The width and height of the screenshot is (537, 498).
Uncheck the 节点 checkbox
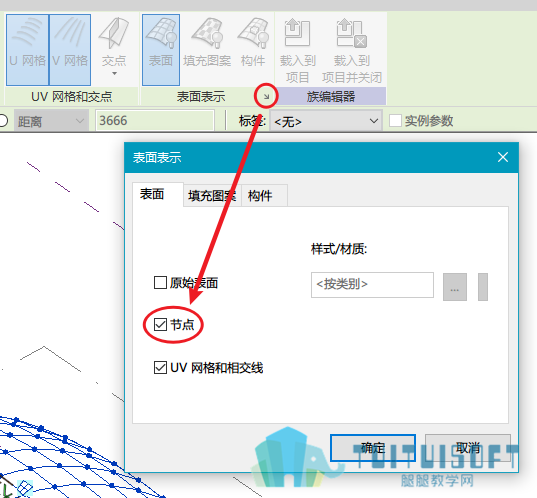[x=160, y=324]
